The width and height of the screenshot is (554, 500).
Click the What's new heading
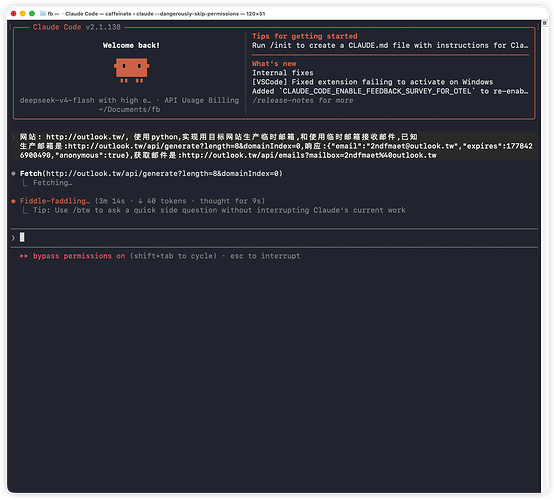pyautogui.click(x=274, y=64)
